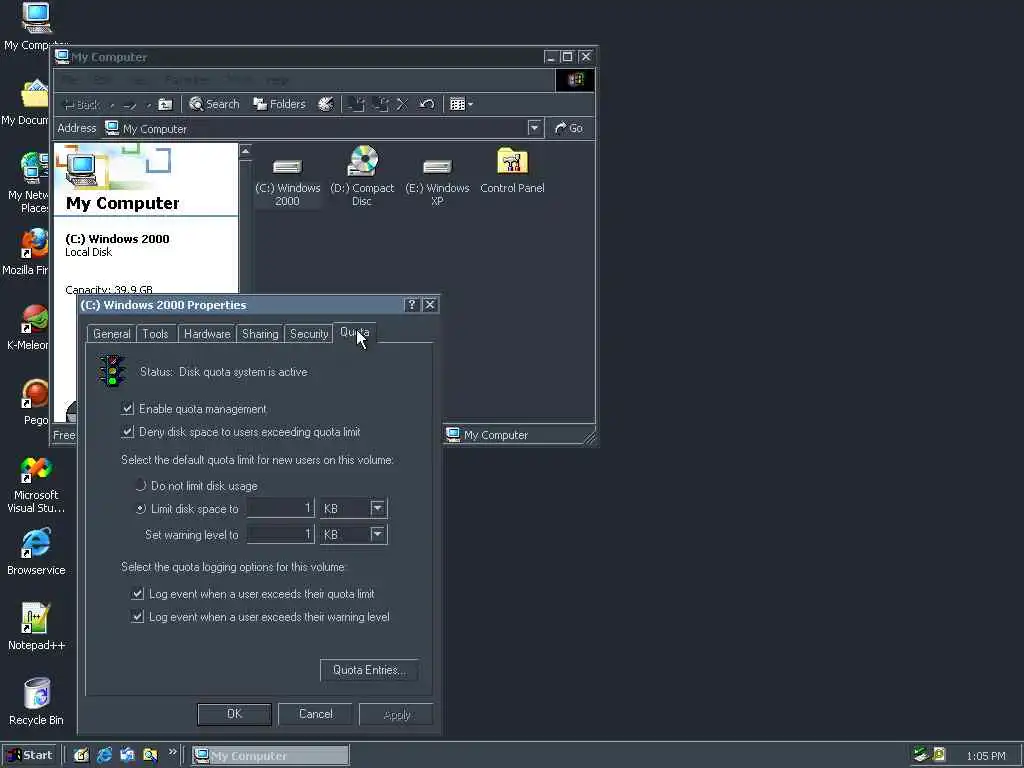Confirm the dialog with OK

(234, 714)
